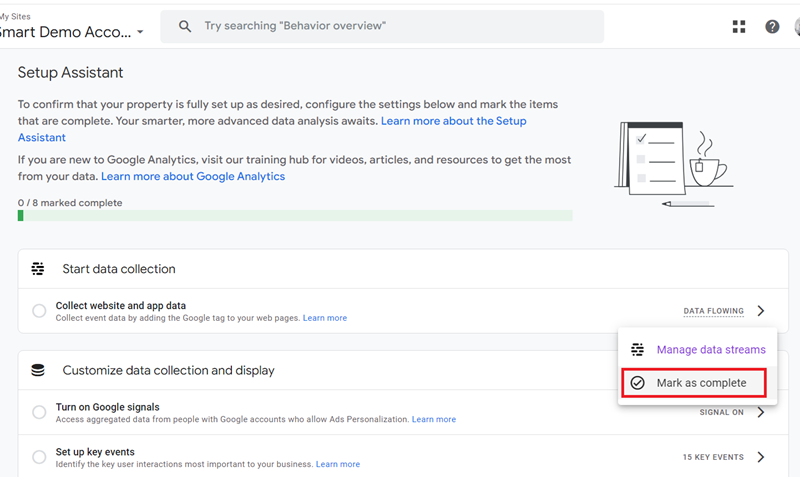The image size is (800, 477).
Task: Open Learn more link under Google signals
Action: click(434, 419)
